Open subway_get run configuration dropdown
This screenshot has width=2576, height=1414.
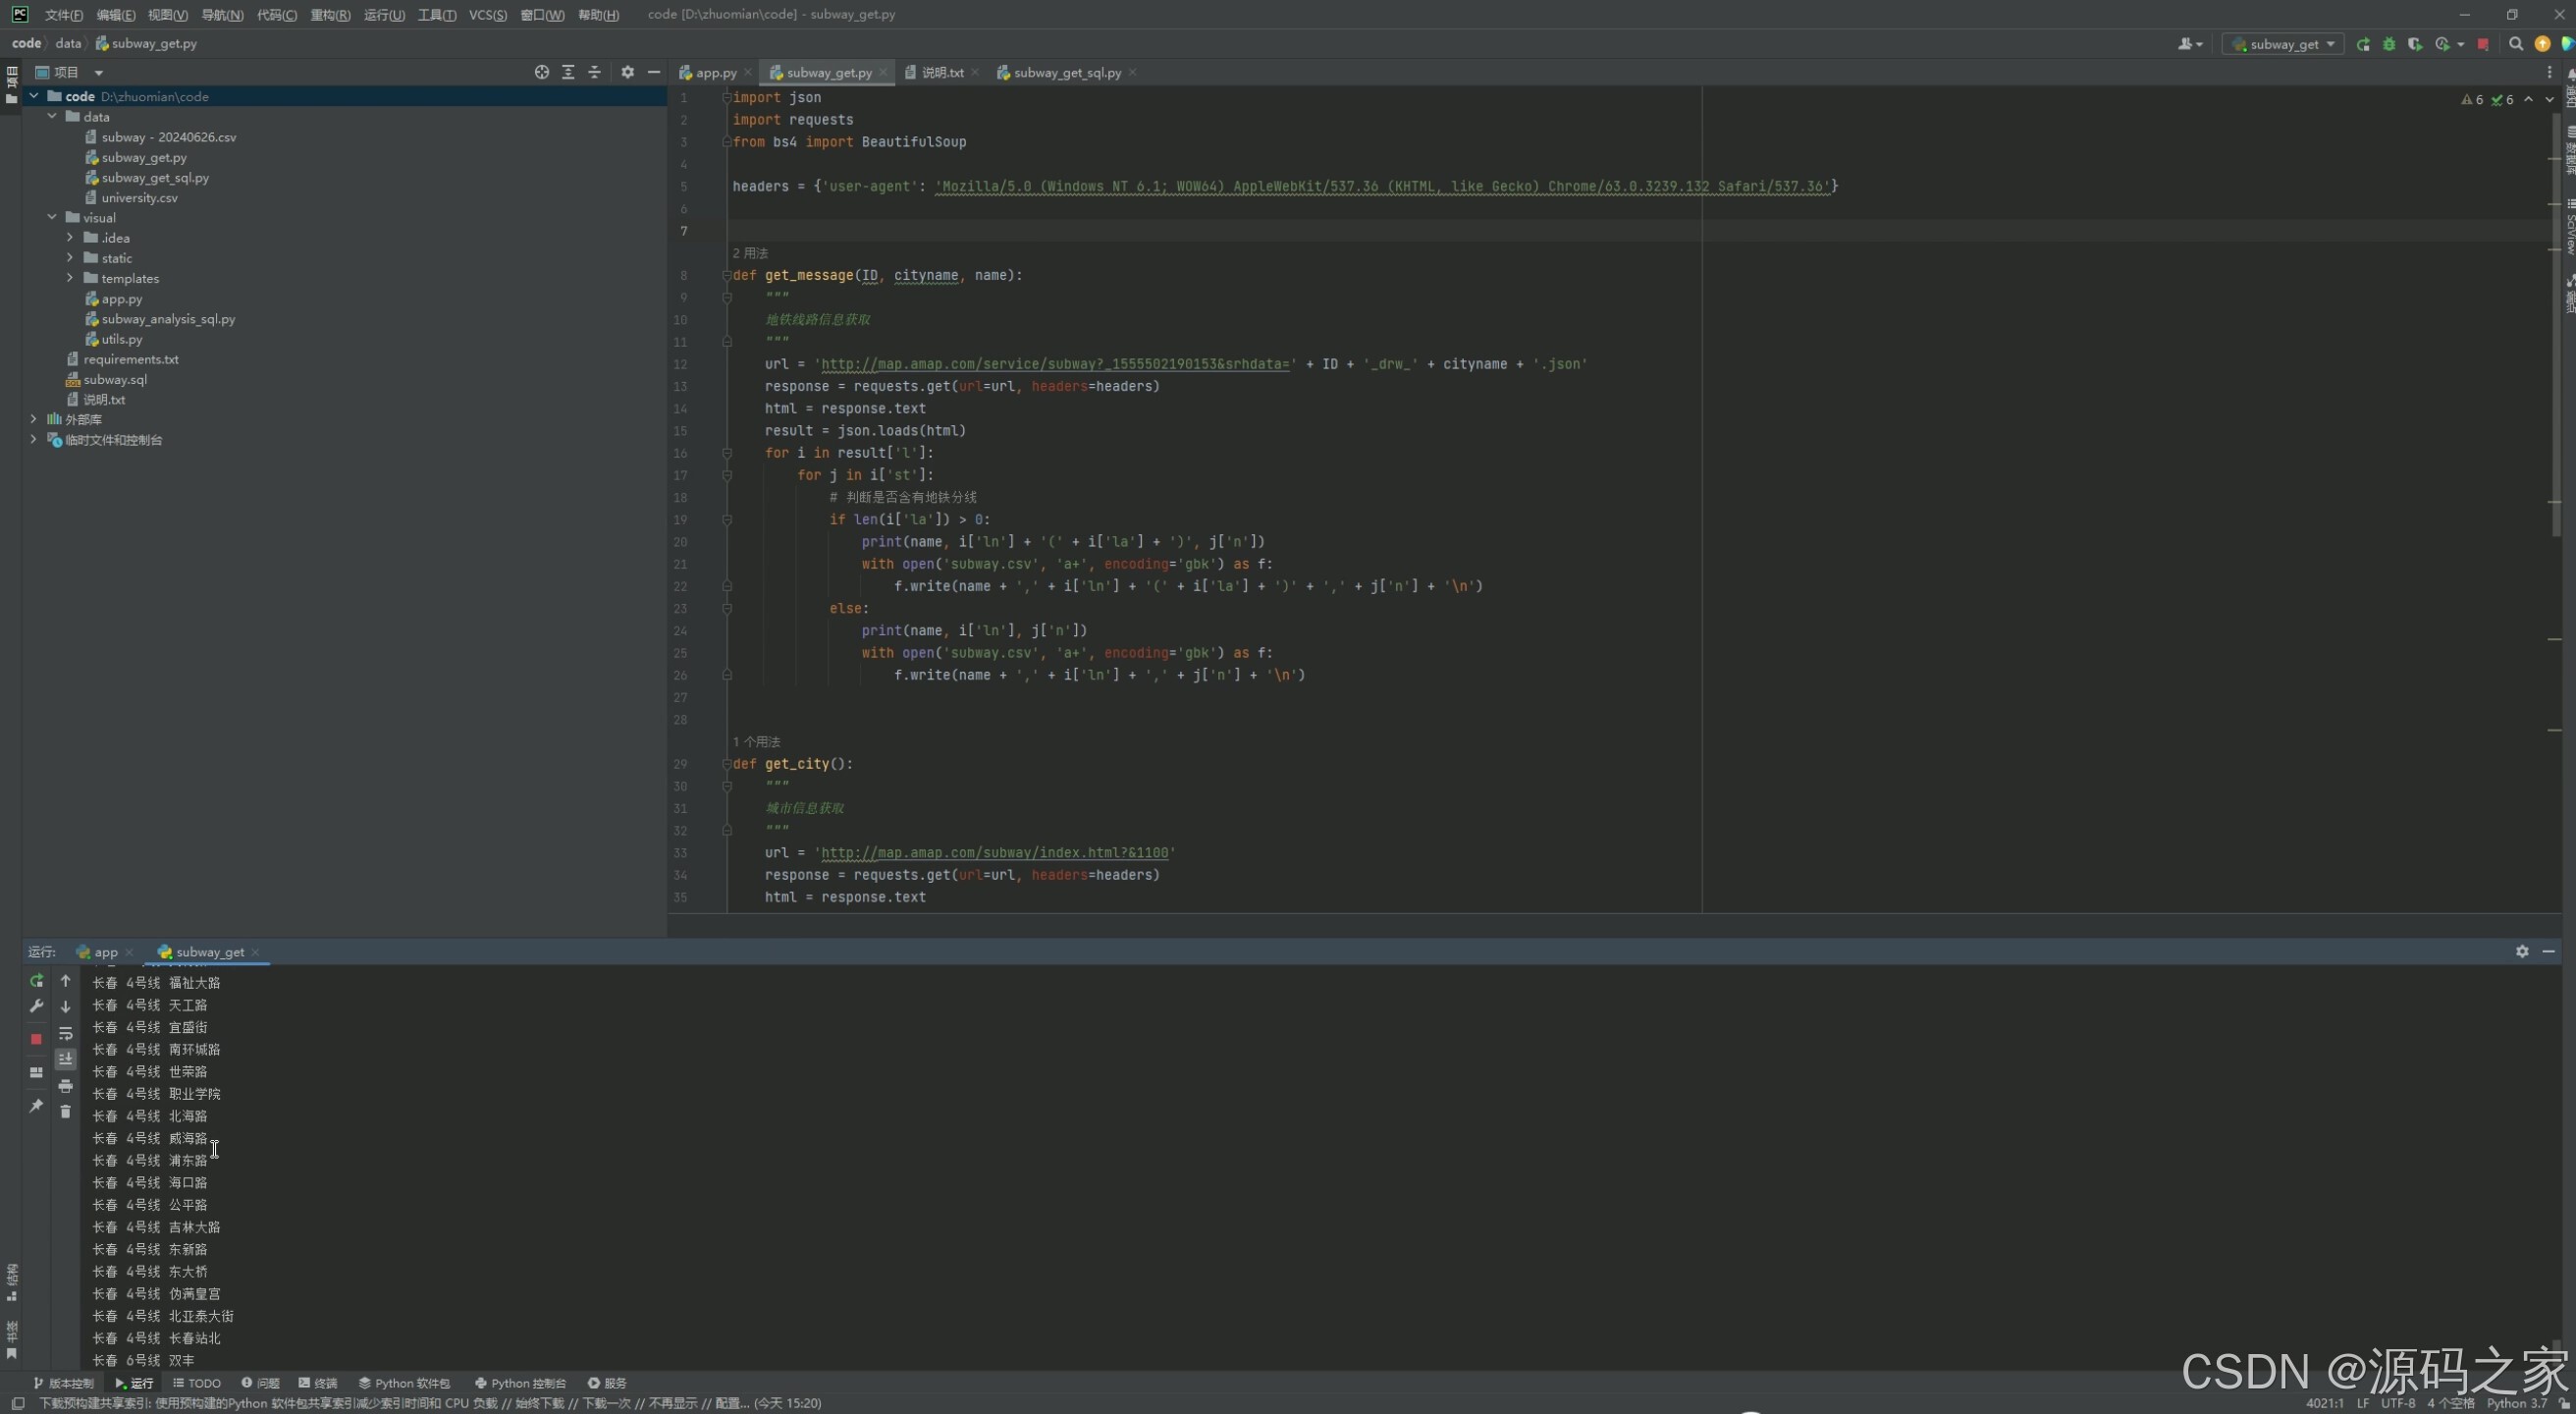[x=2284, y=44]
